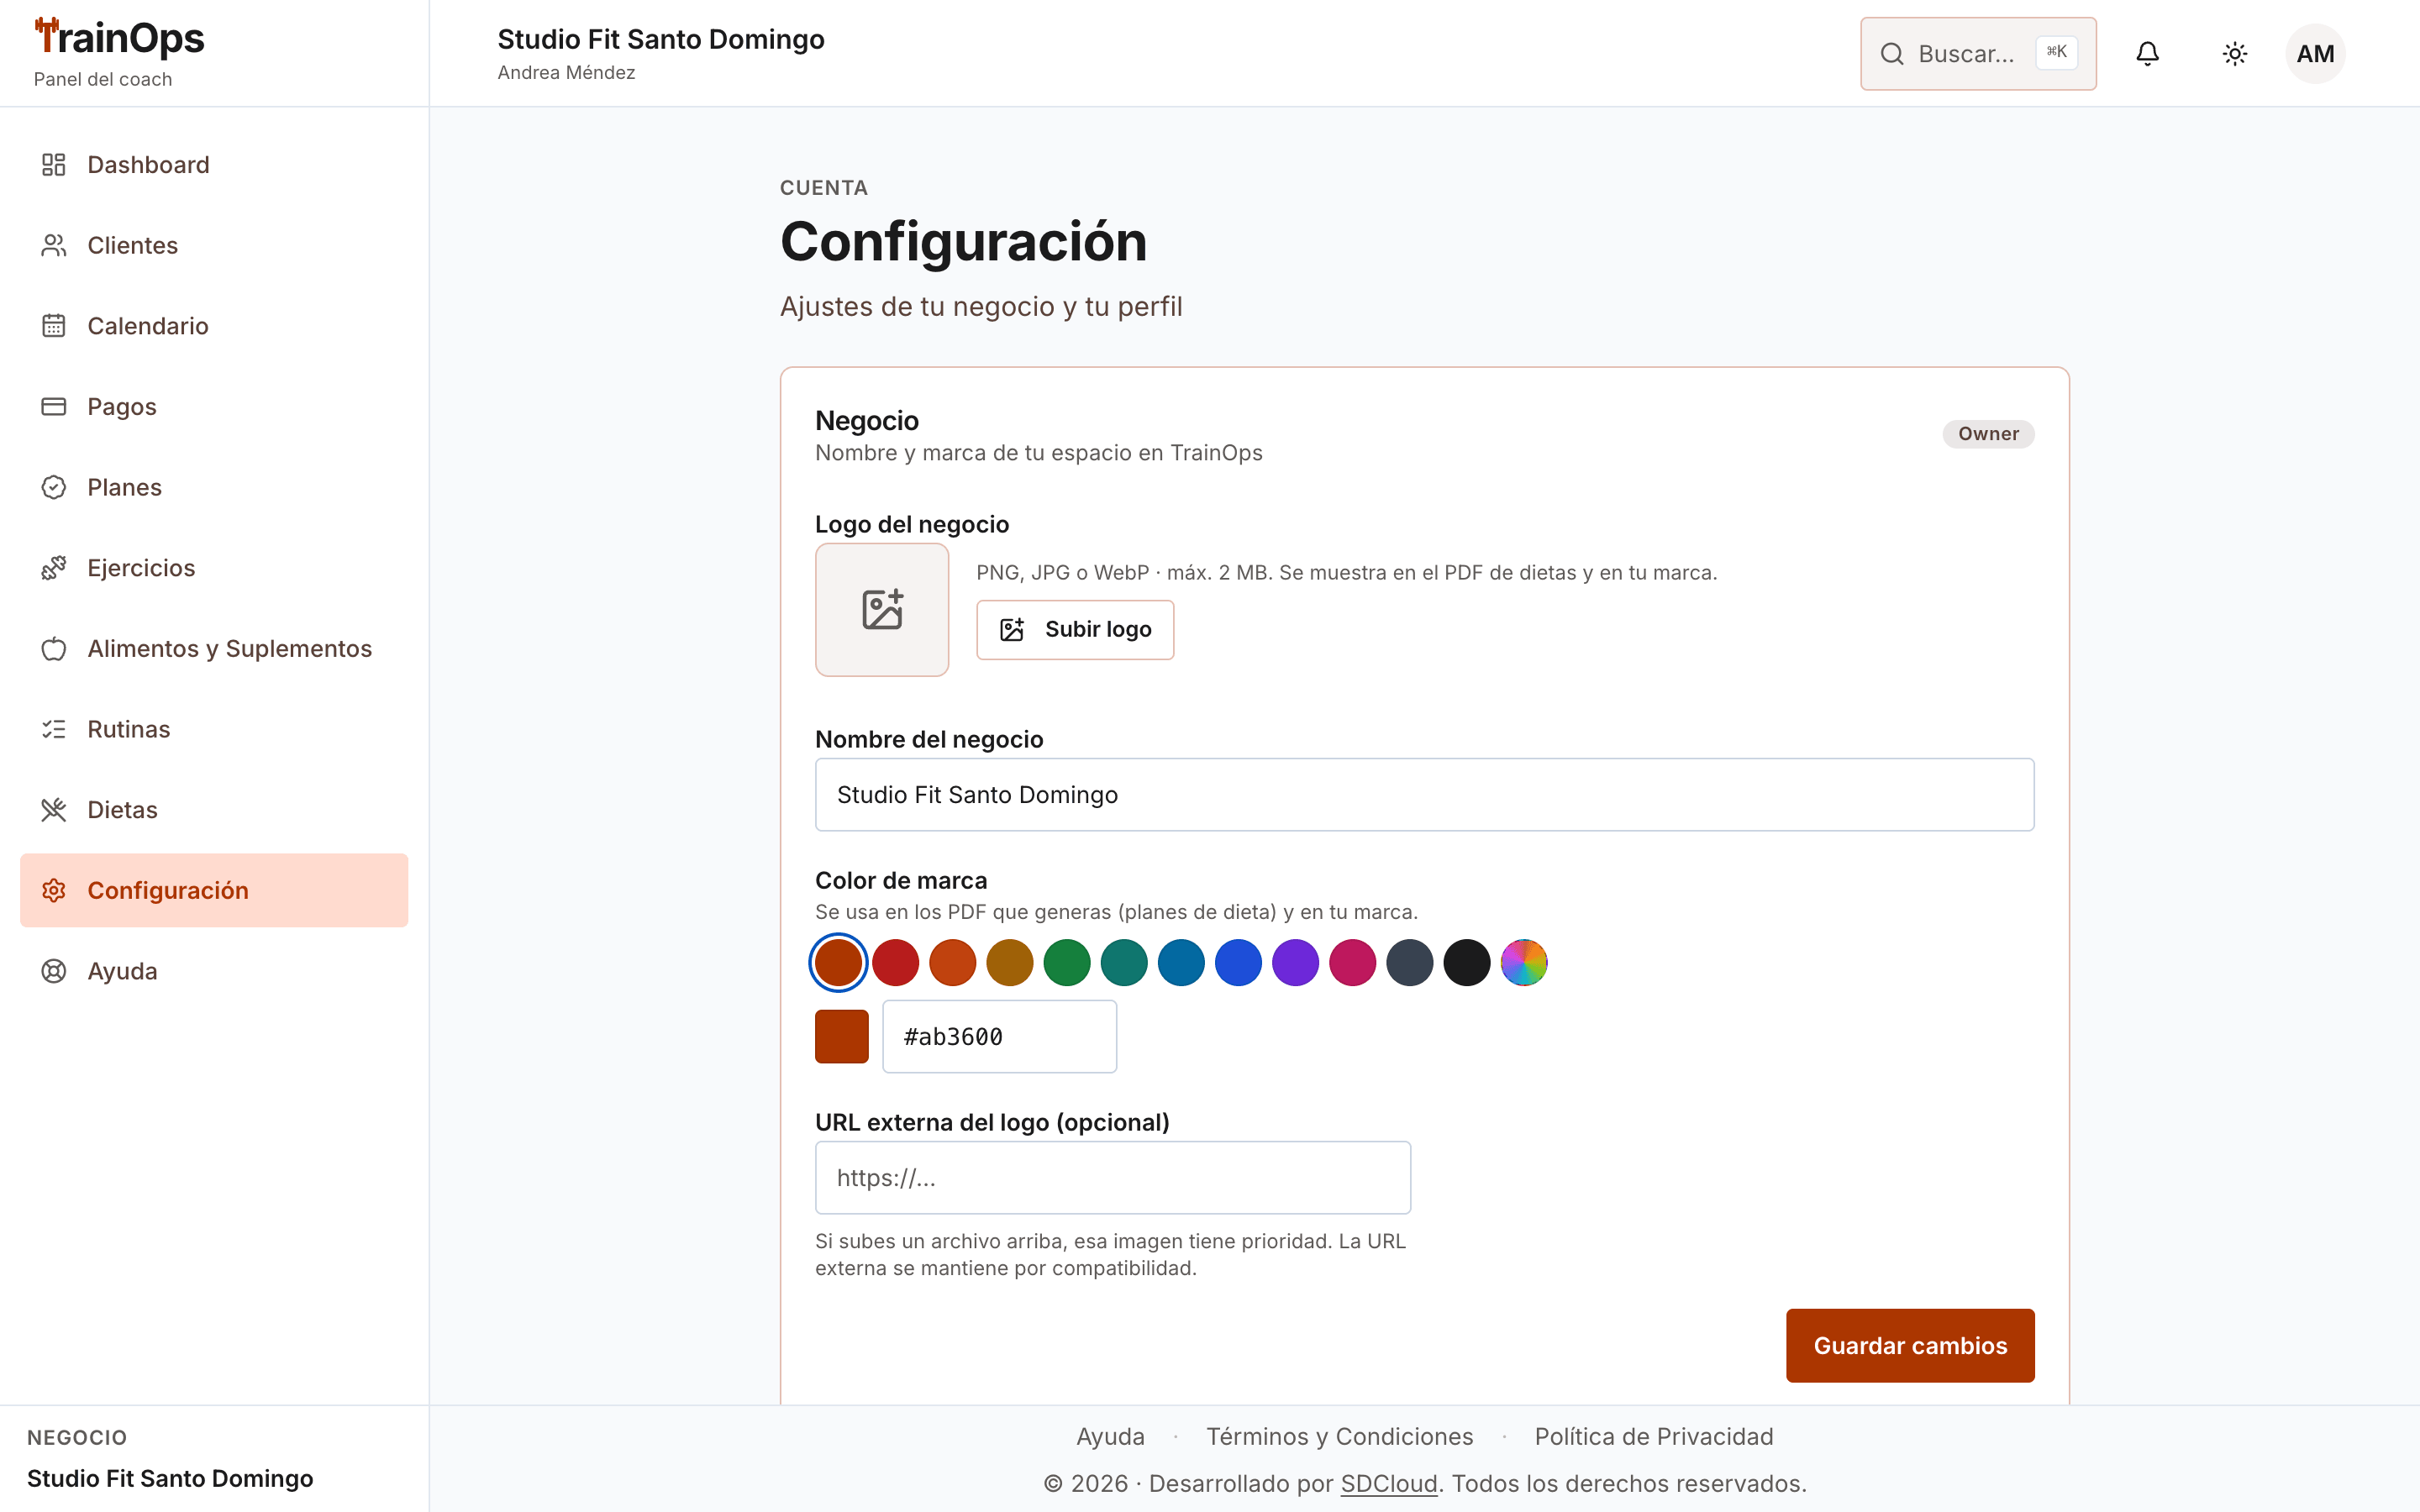Click the square color preview next to hex field
2420x1512 pixels.
coord(842,1036)
